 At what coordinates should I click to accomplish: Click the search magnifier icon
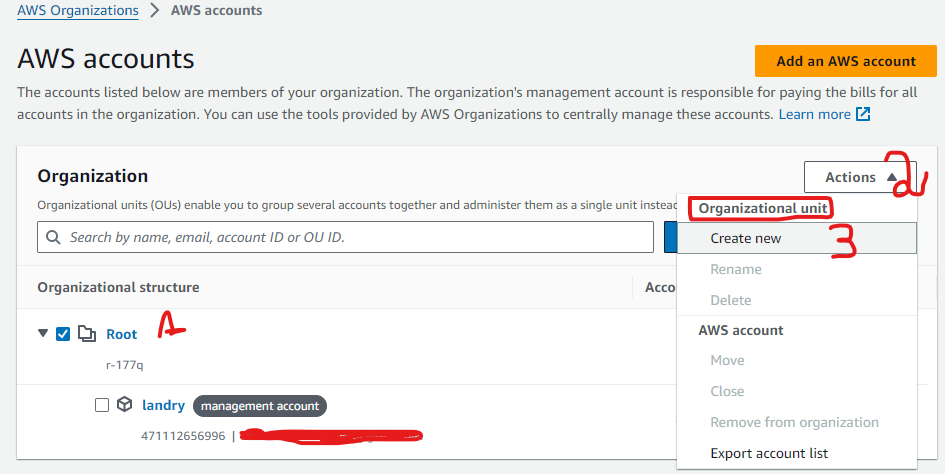54,238
